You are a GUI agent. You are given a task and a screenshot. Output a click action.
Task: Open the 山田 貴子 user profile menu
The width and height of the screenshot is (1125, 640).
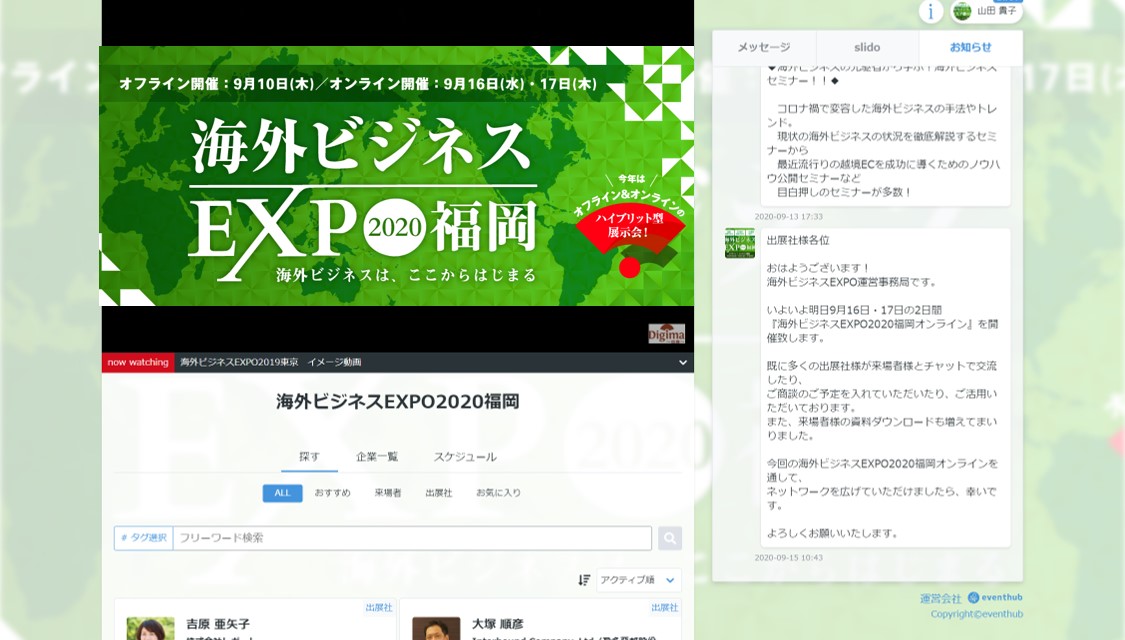coord(987,11)
